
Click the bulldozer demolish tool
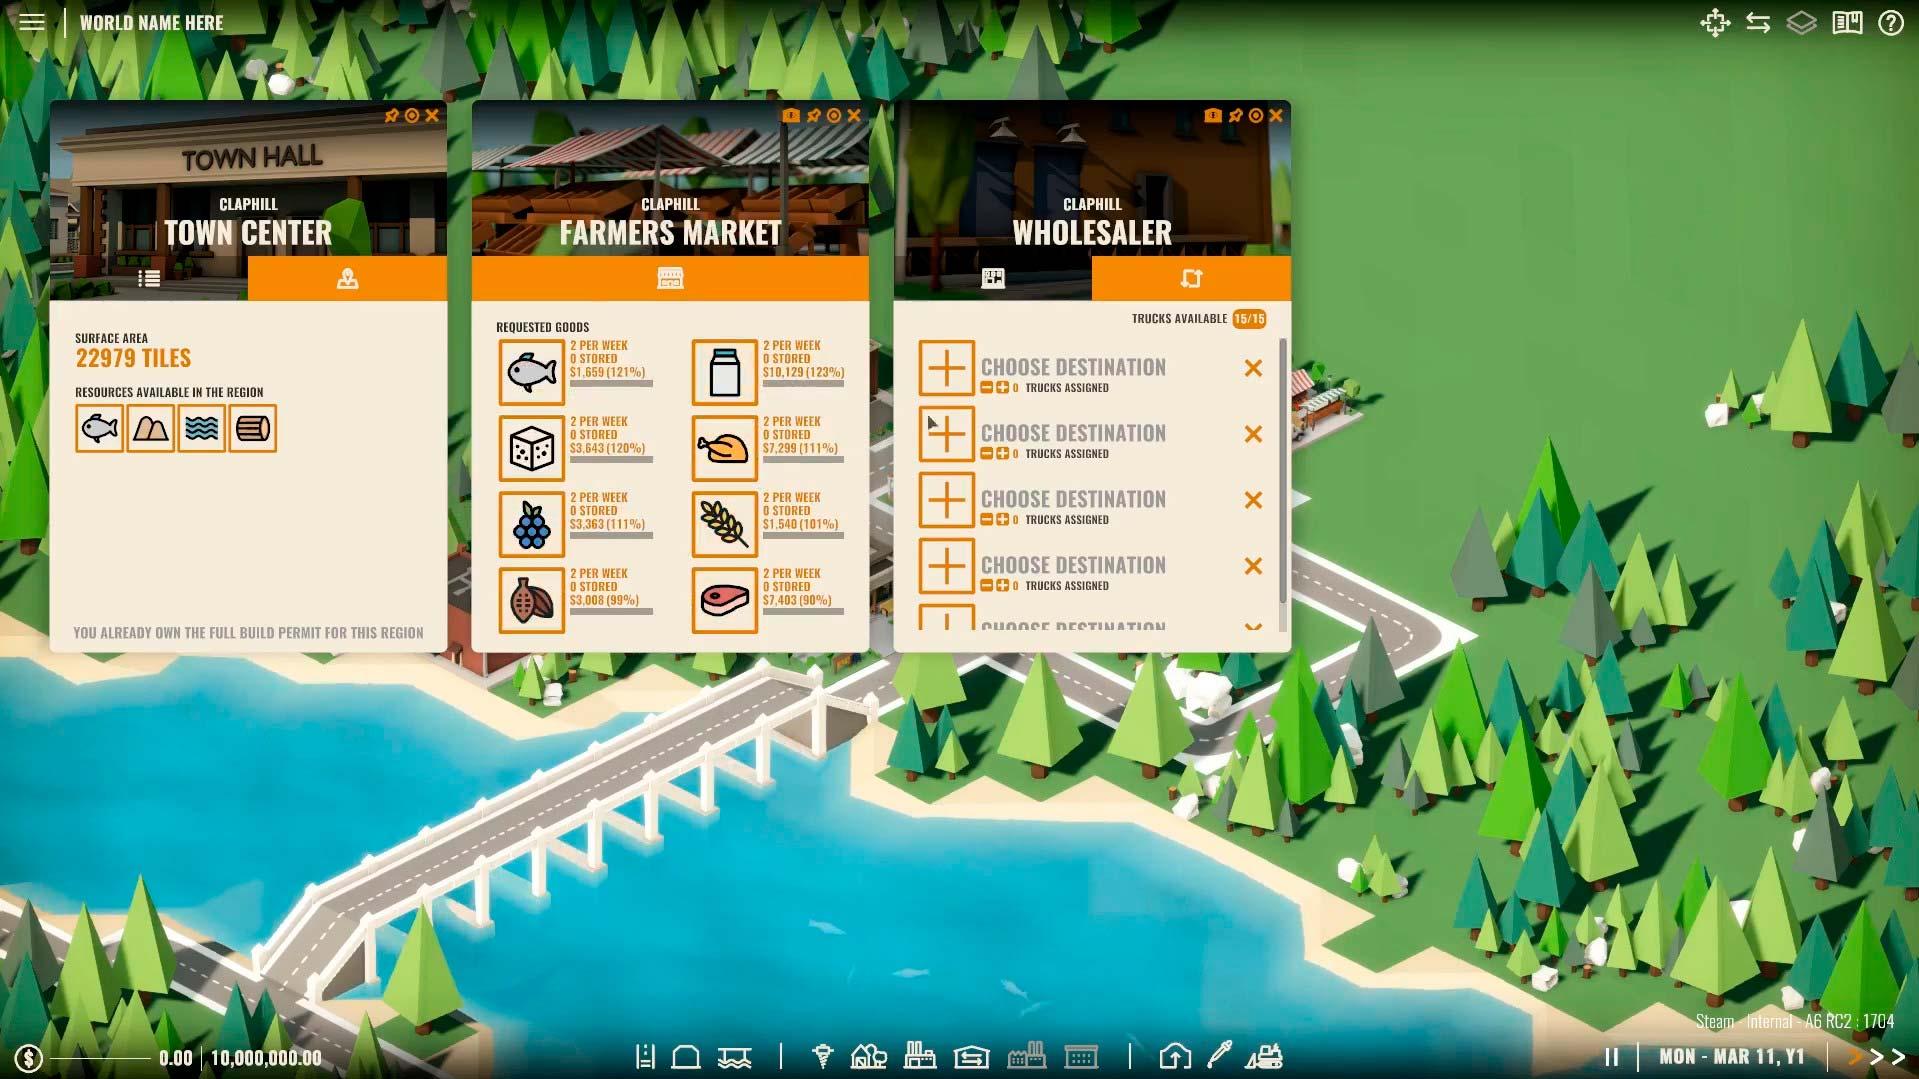click(1265, 1056)
